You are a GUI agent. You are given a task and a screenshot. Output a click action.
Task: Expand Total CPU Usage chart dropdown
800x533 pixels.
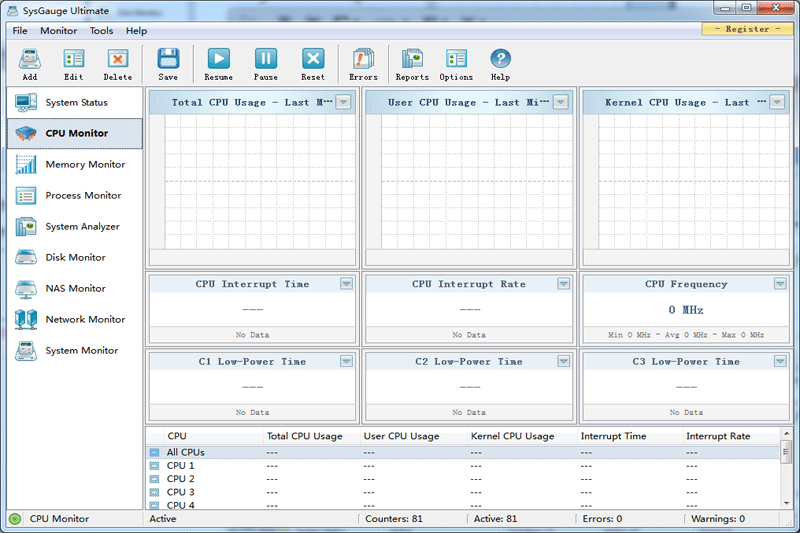click(344, 102)
